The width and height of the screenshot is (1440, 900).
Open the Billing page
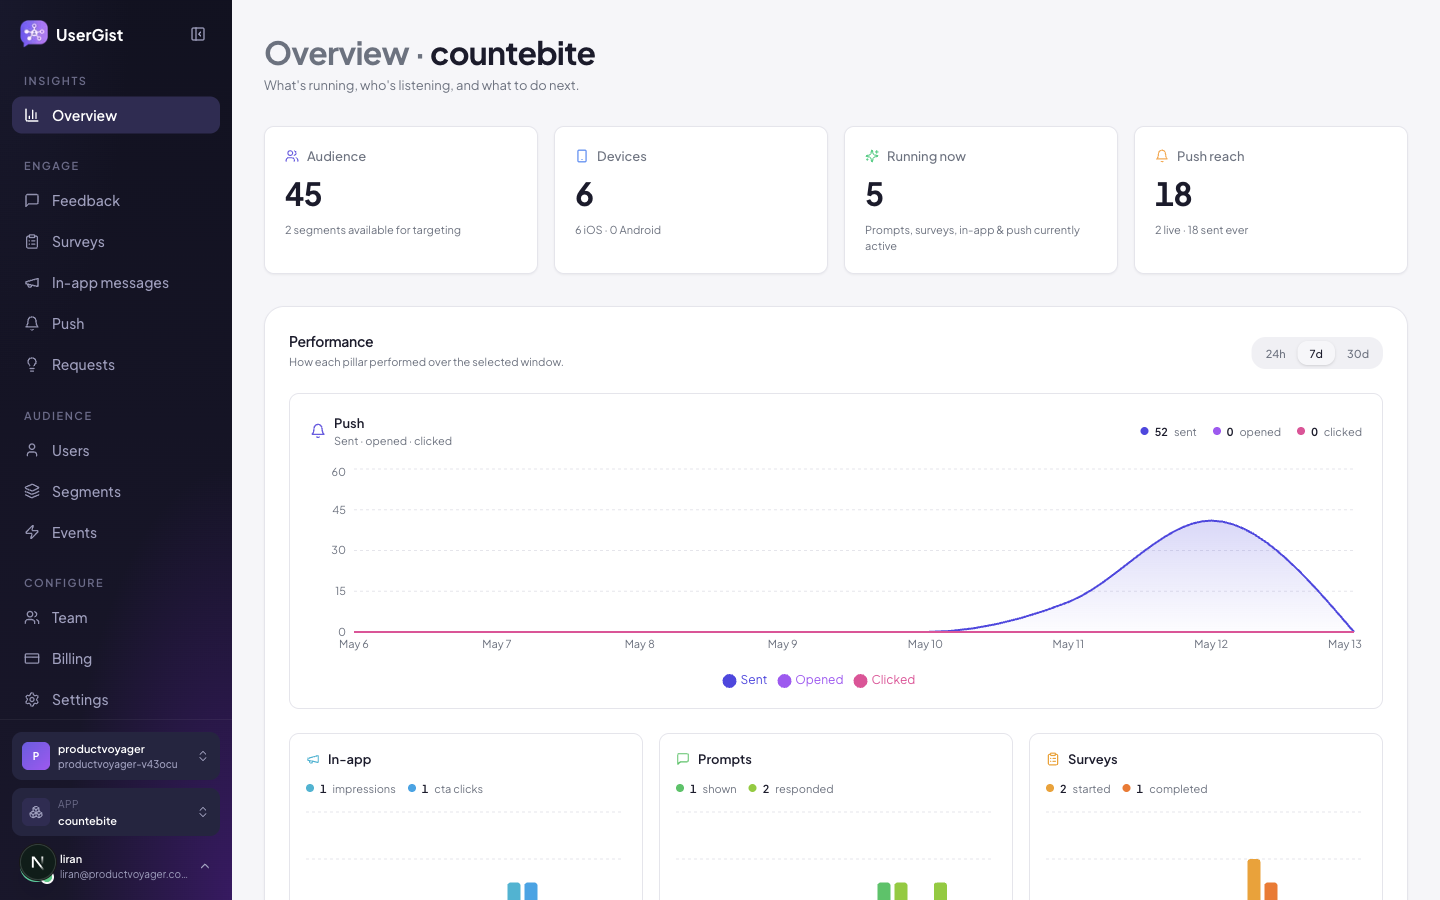tap(116, 658)
